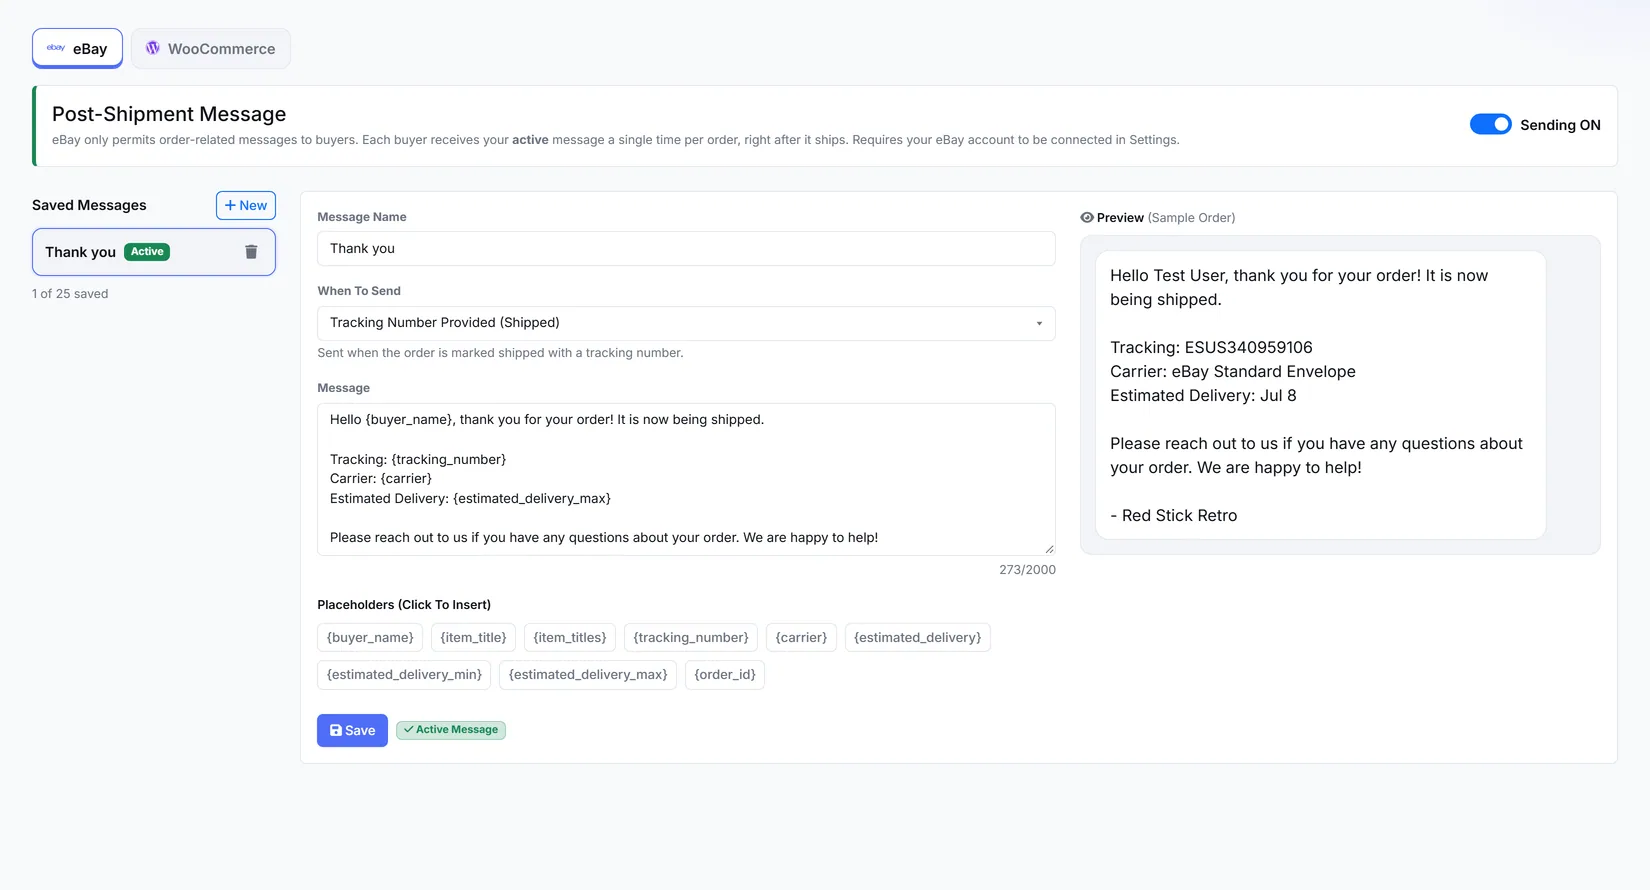The image size is (1650, 890).
Task: Click the message textarea resize handle
Action: (1049, 549)
